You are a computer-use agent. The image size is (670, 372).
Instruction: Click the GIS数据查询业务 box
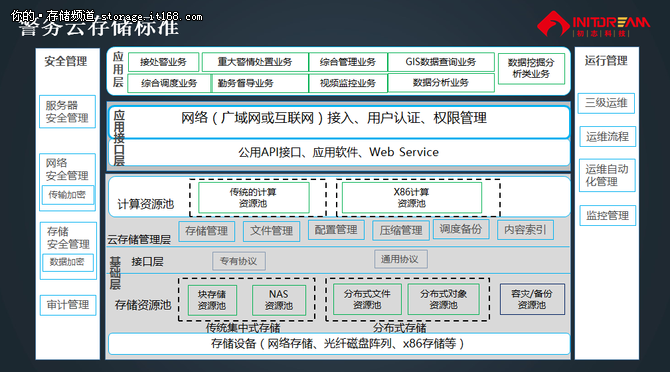click(441, 62)
